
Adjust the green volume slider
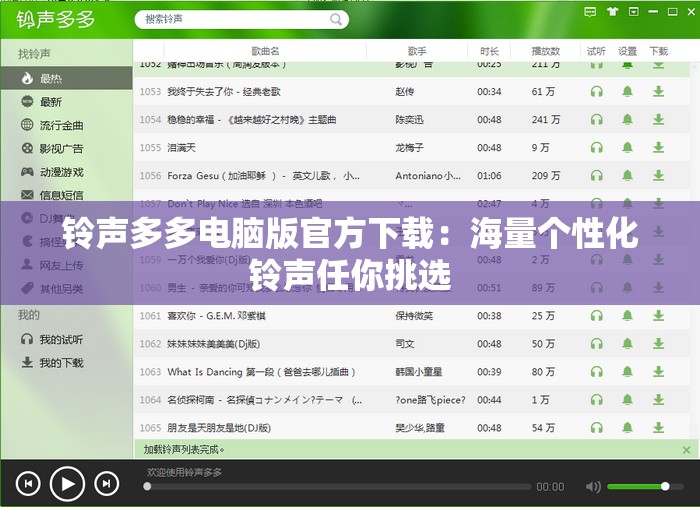pos(646,486)
